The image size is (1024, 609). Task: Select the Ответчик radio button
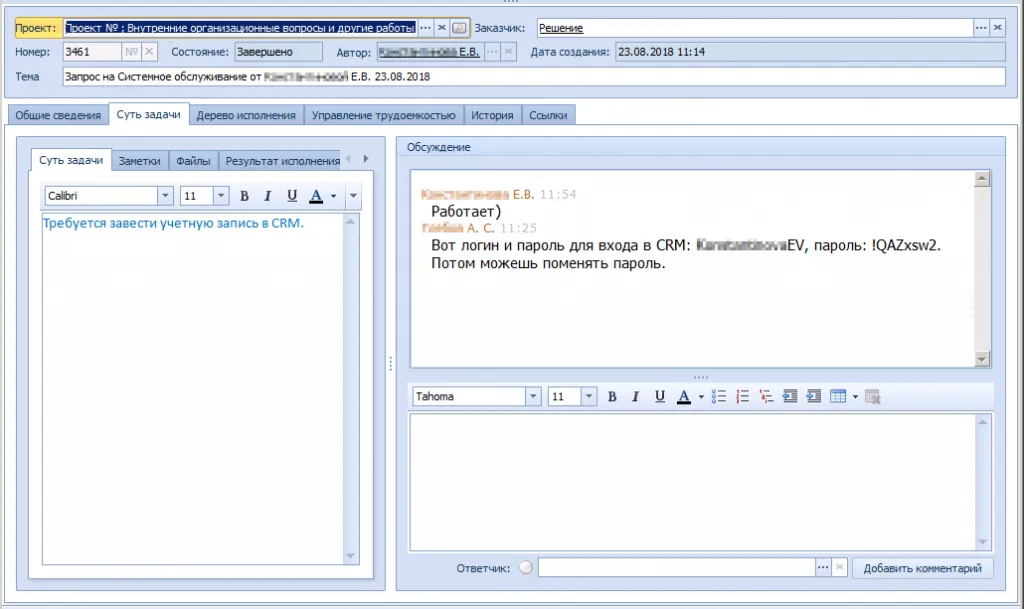coord(526,568)
